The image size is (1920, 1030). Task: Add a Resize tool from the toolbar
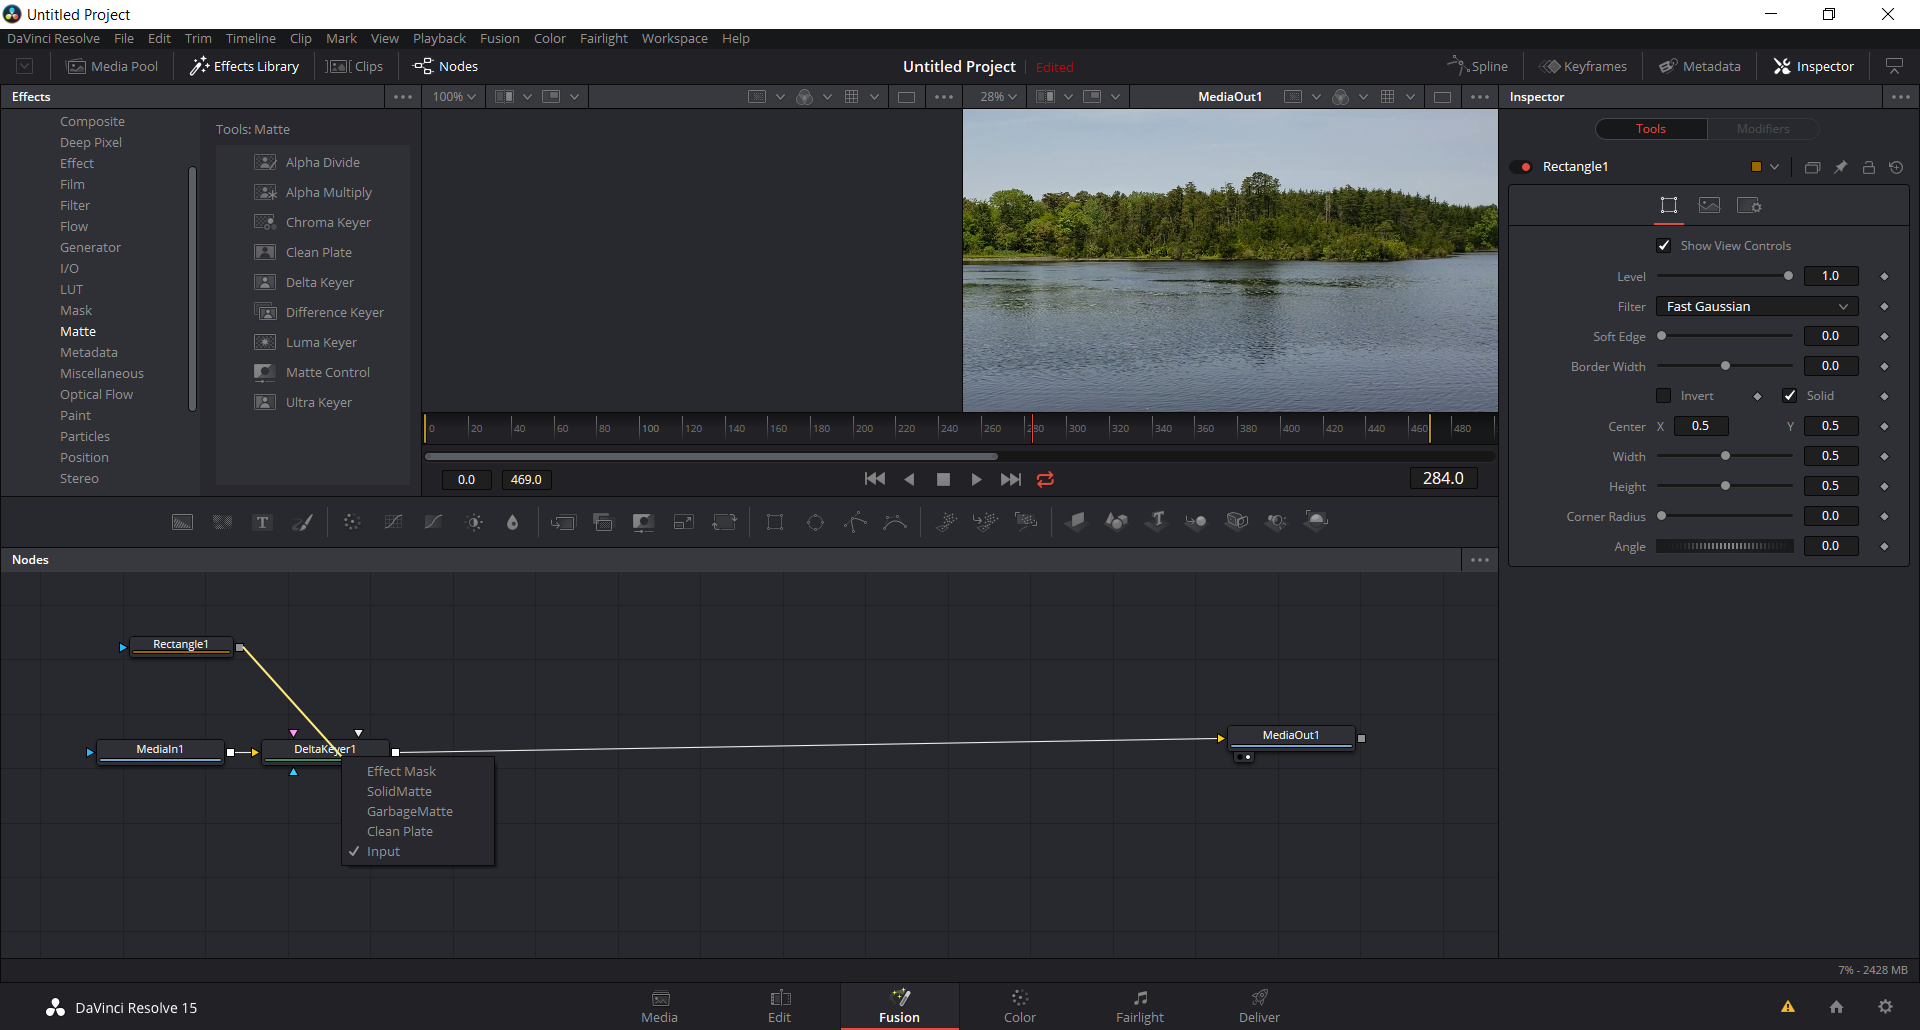click(683, 522)
